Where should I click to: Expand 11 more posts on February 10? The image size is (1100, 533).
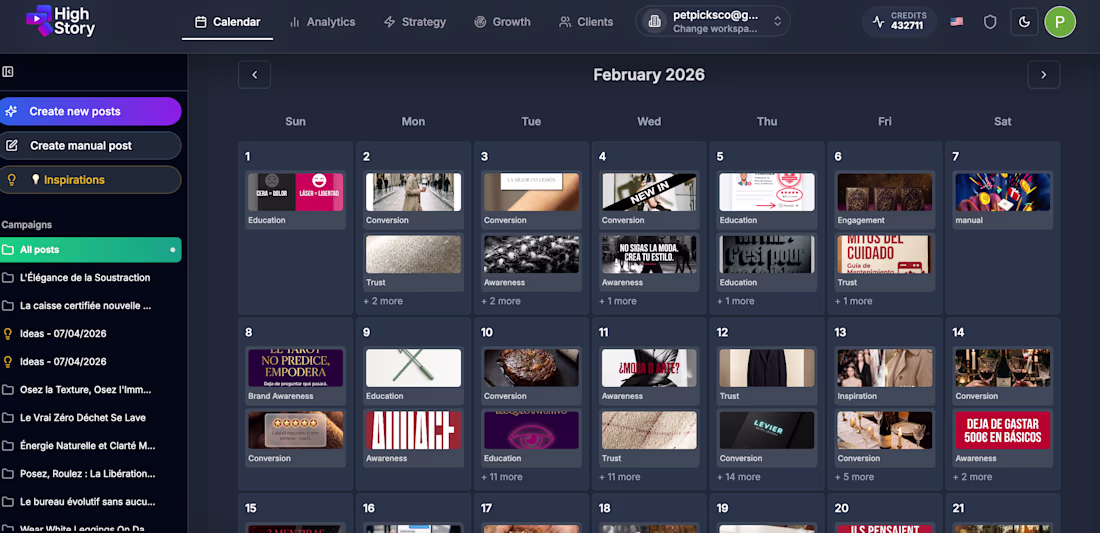pos(502,477)
